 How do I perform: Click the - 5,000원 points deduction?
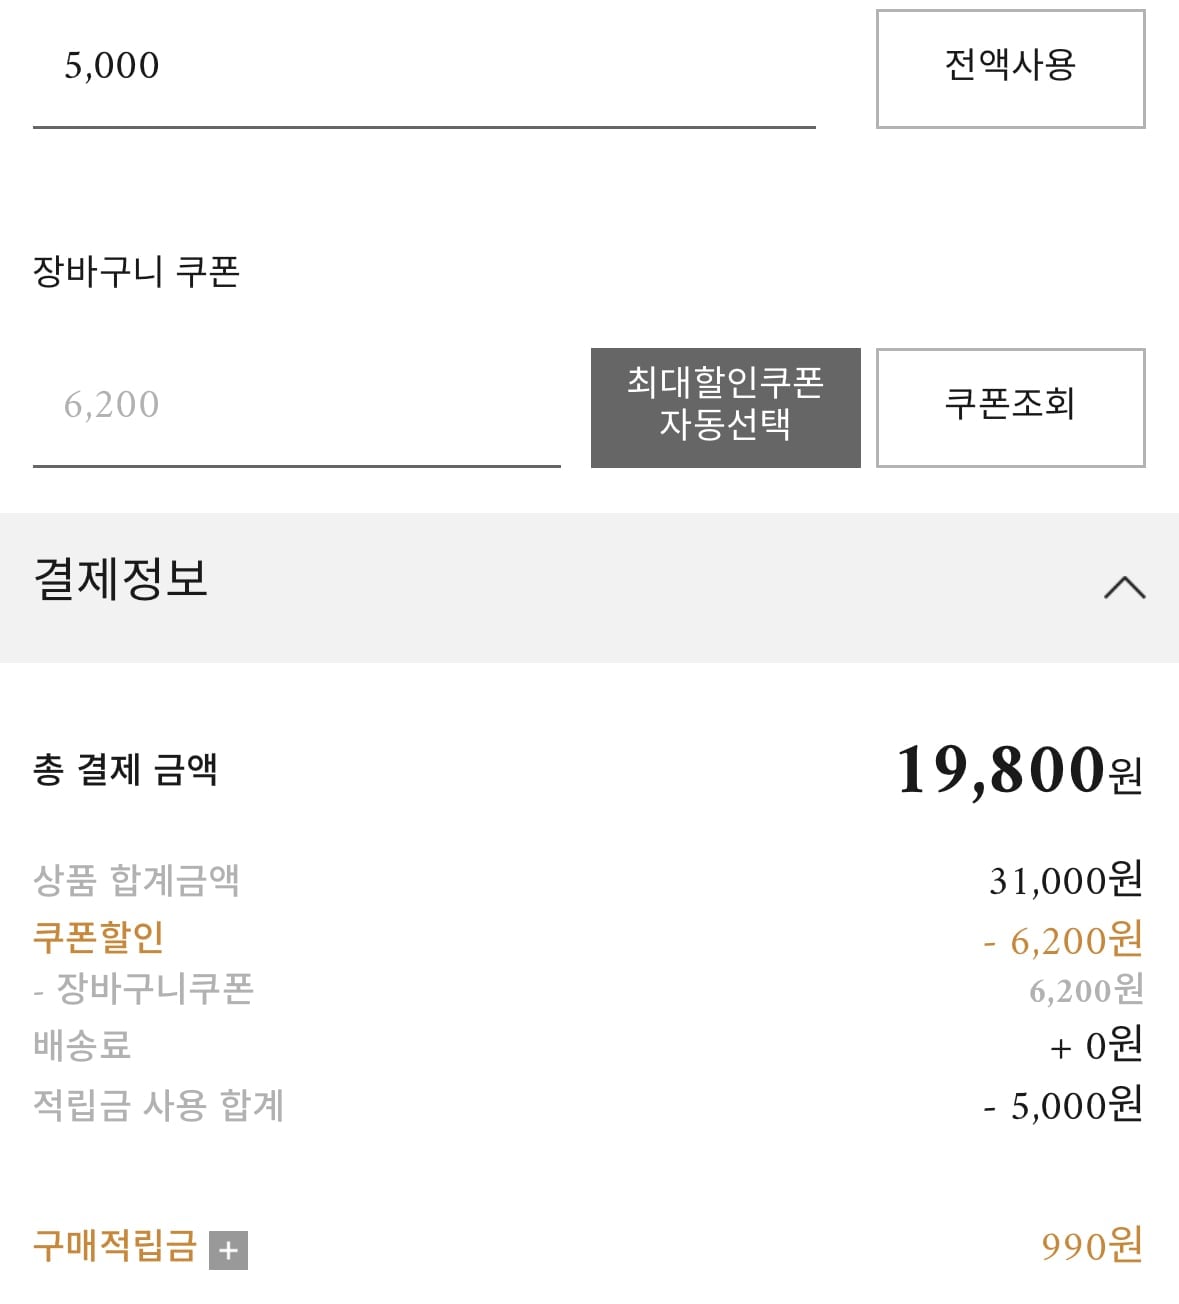[x=1062, y=1106]
